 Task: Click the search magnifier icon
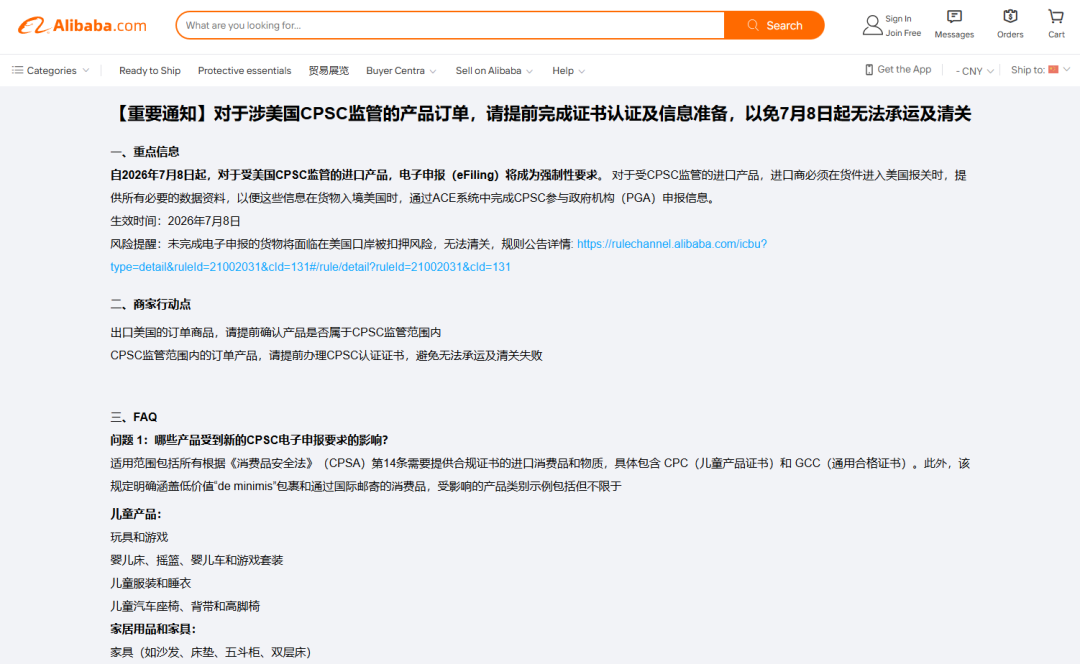coord(753,25)
